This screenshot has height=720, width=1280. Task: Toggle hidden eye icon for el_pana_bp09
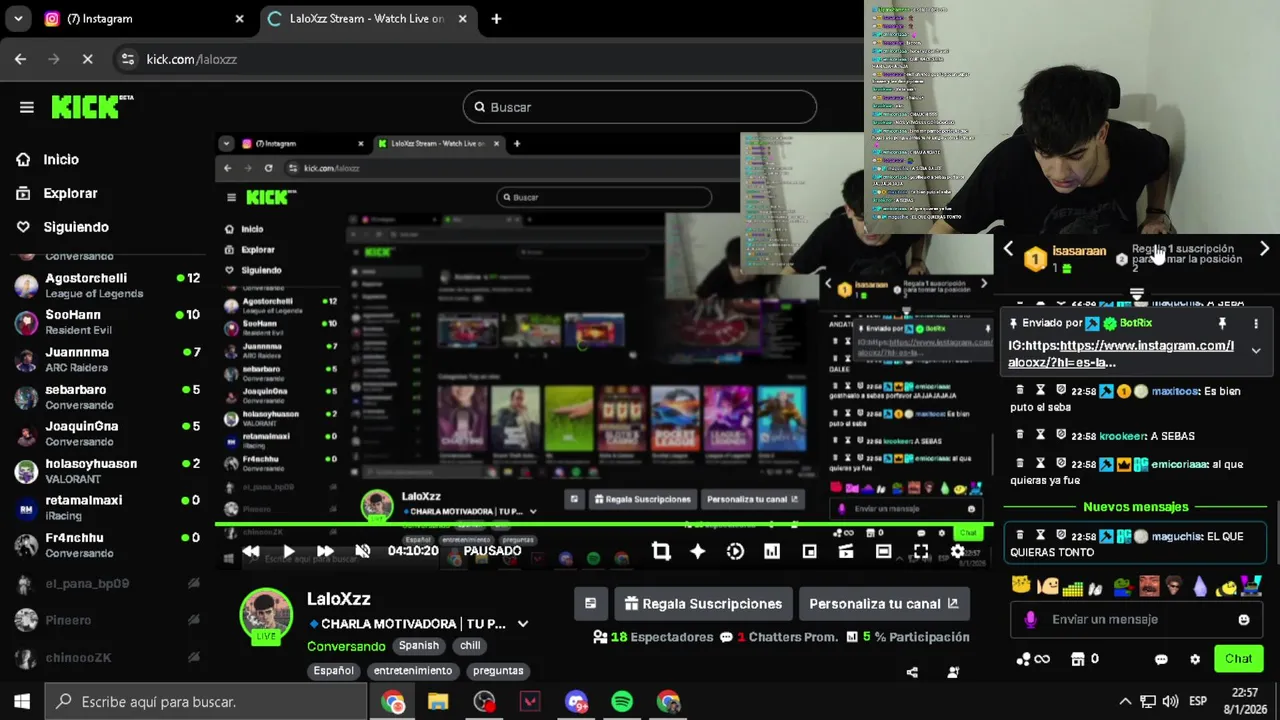[x=194, y=583]
